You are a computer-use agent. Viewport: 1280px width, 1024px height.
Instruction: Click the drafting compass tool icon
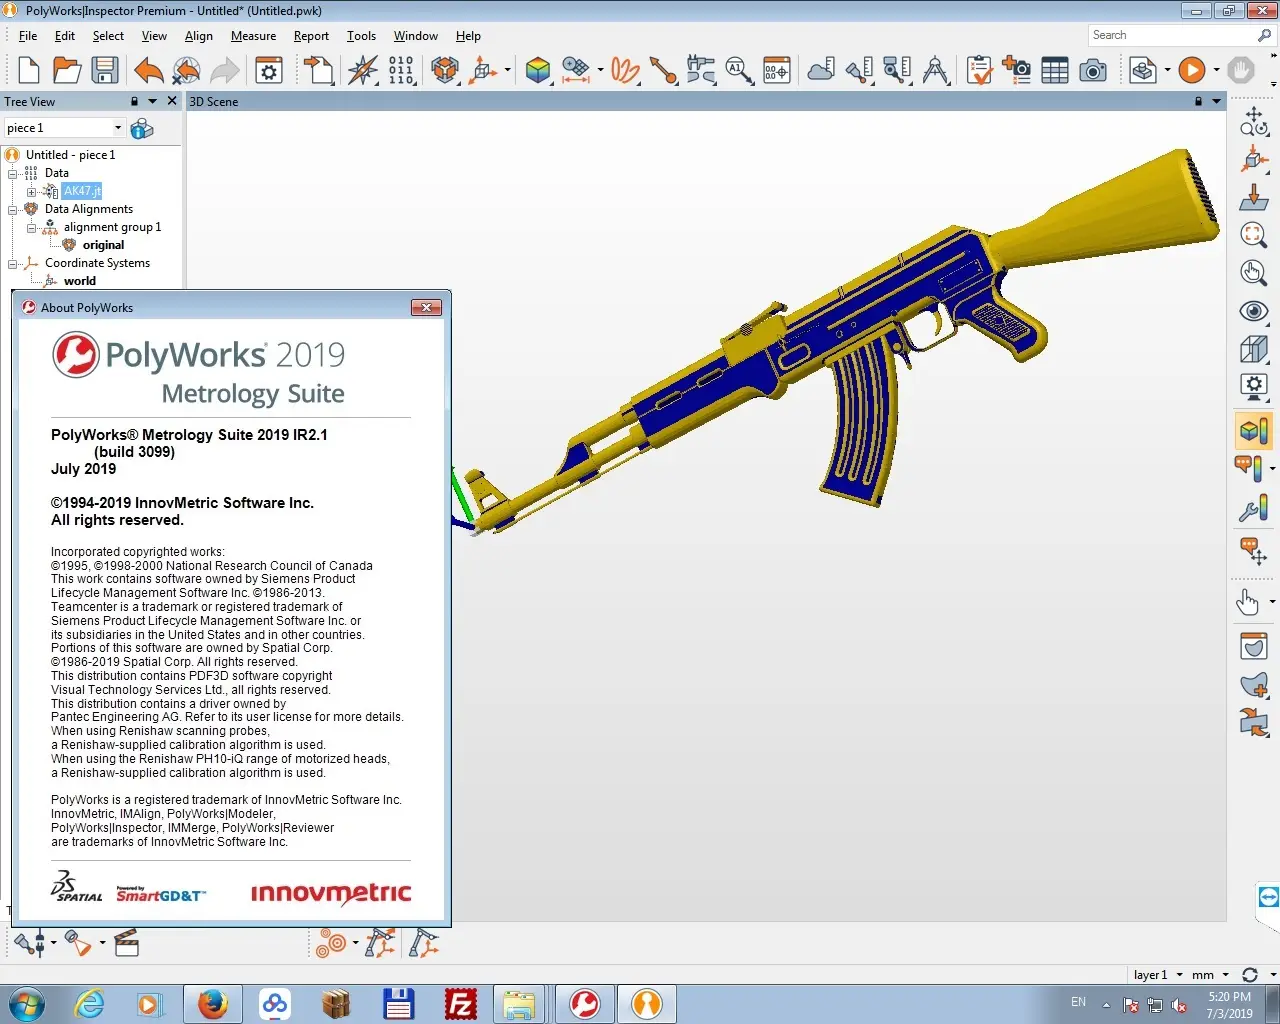tap(936, 70)
